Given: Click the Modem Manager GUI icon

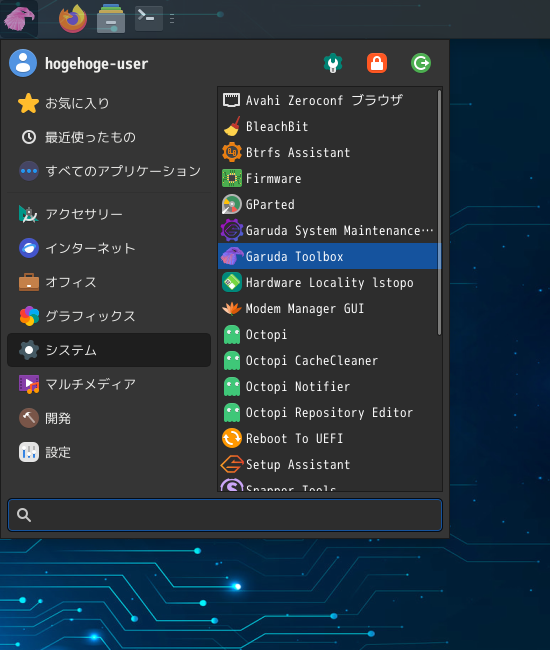Looking at the screenshot, I should tap(231, 308).
